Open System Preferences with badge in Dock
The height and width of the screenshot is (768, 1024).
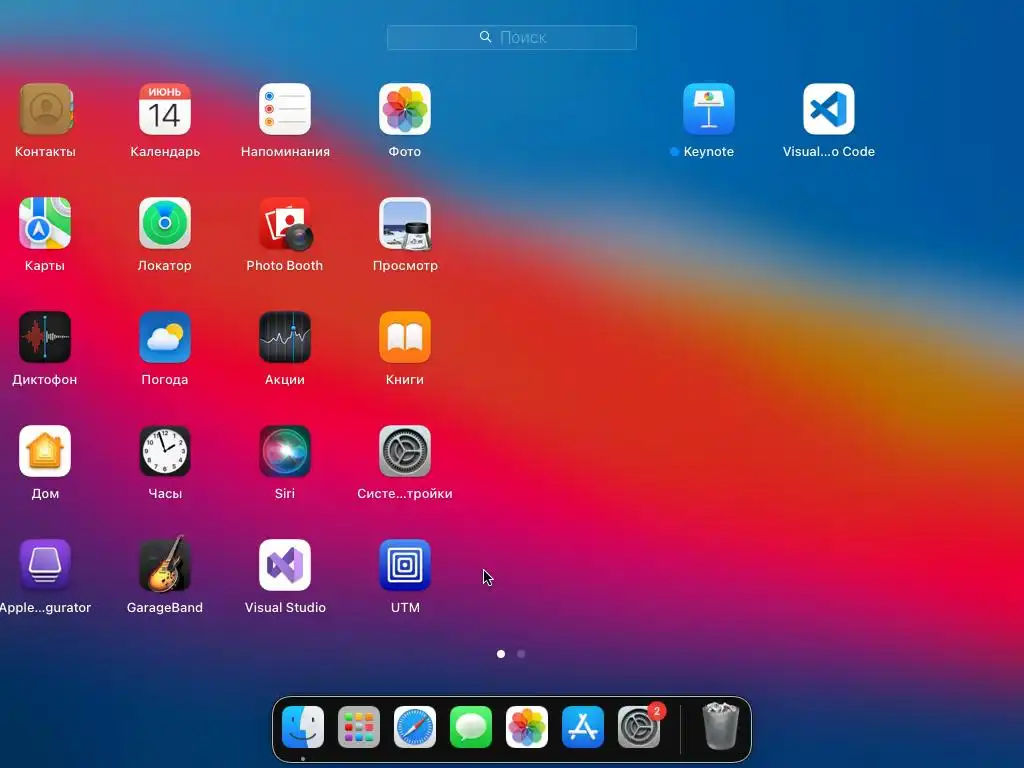tap(639, 727)
